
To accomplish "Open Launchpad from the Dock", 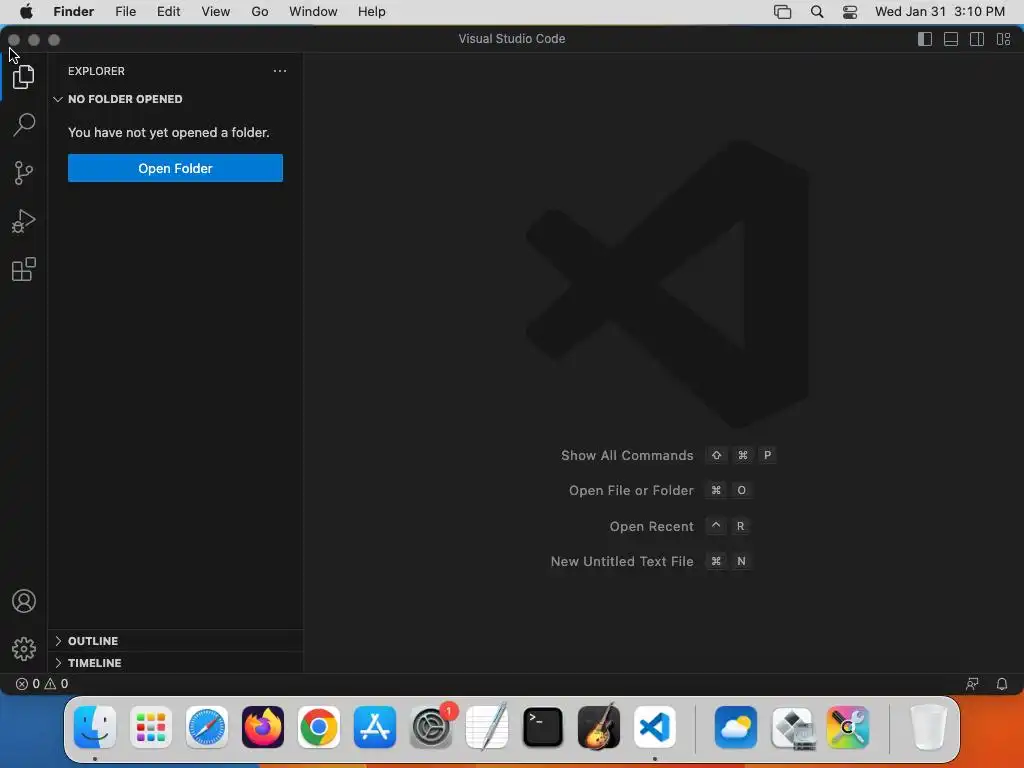I will (151, 727).
